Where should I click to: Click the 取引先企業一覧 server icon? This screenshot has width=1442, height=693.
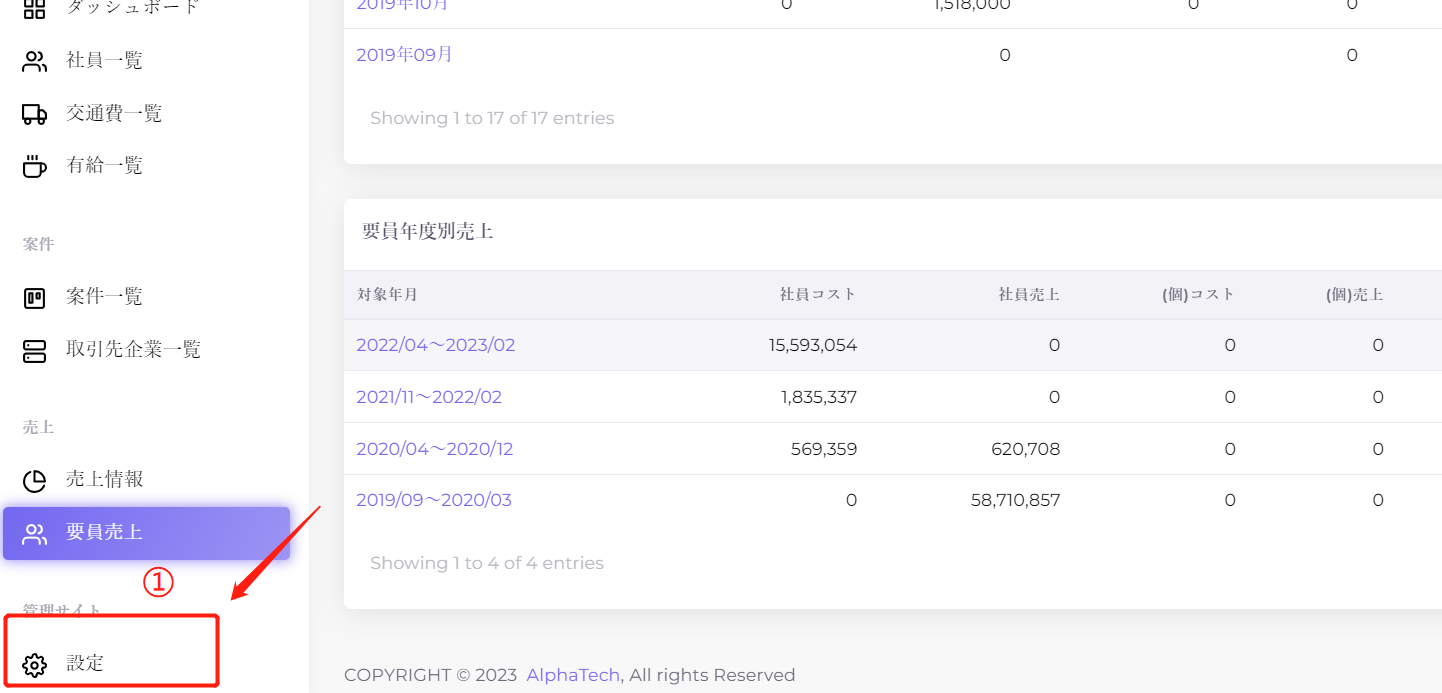click(x=34, y=351)
